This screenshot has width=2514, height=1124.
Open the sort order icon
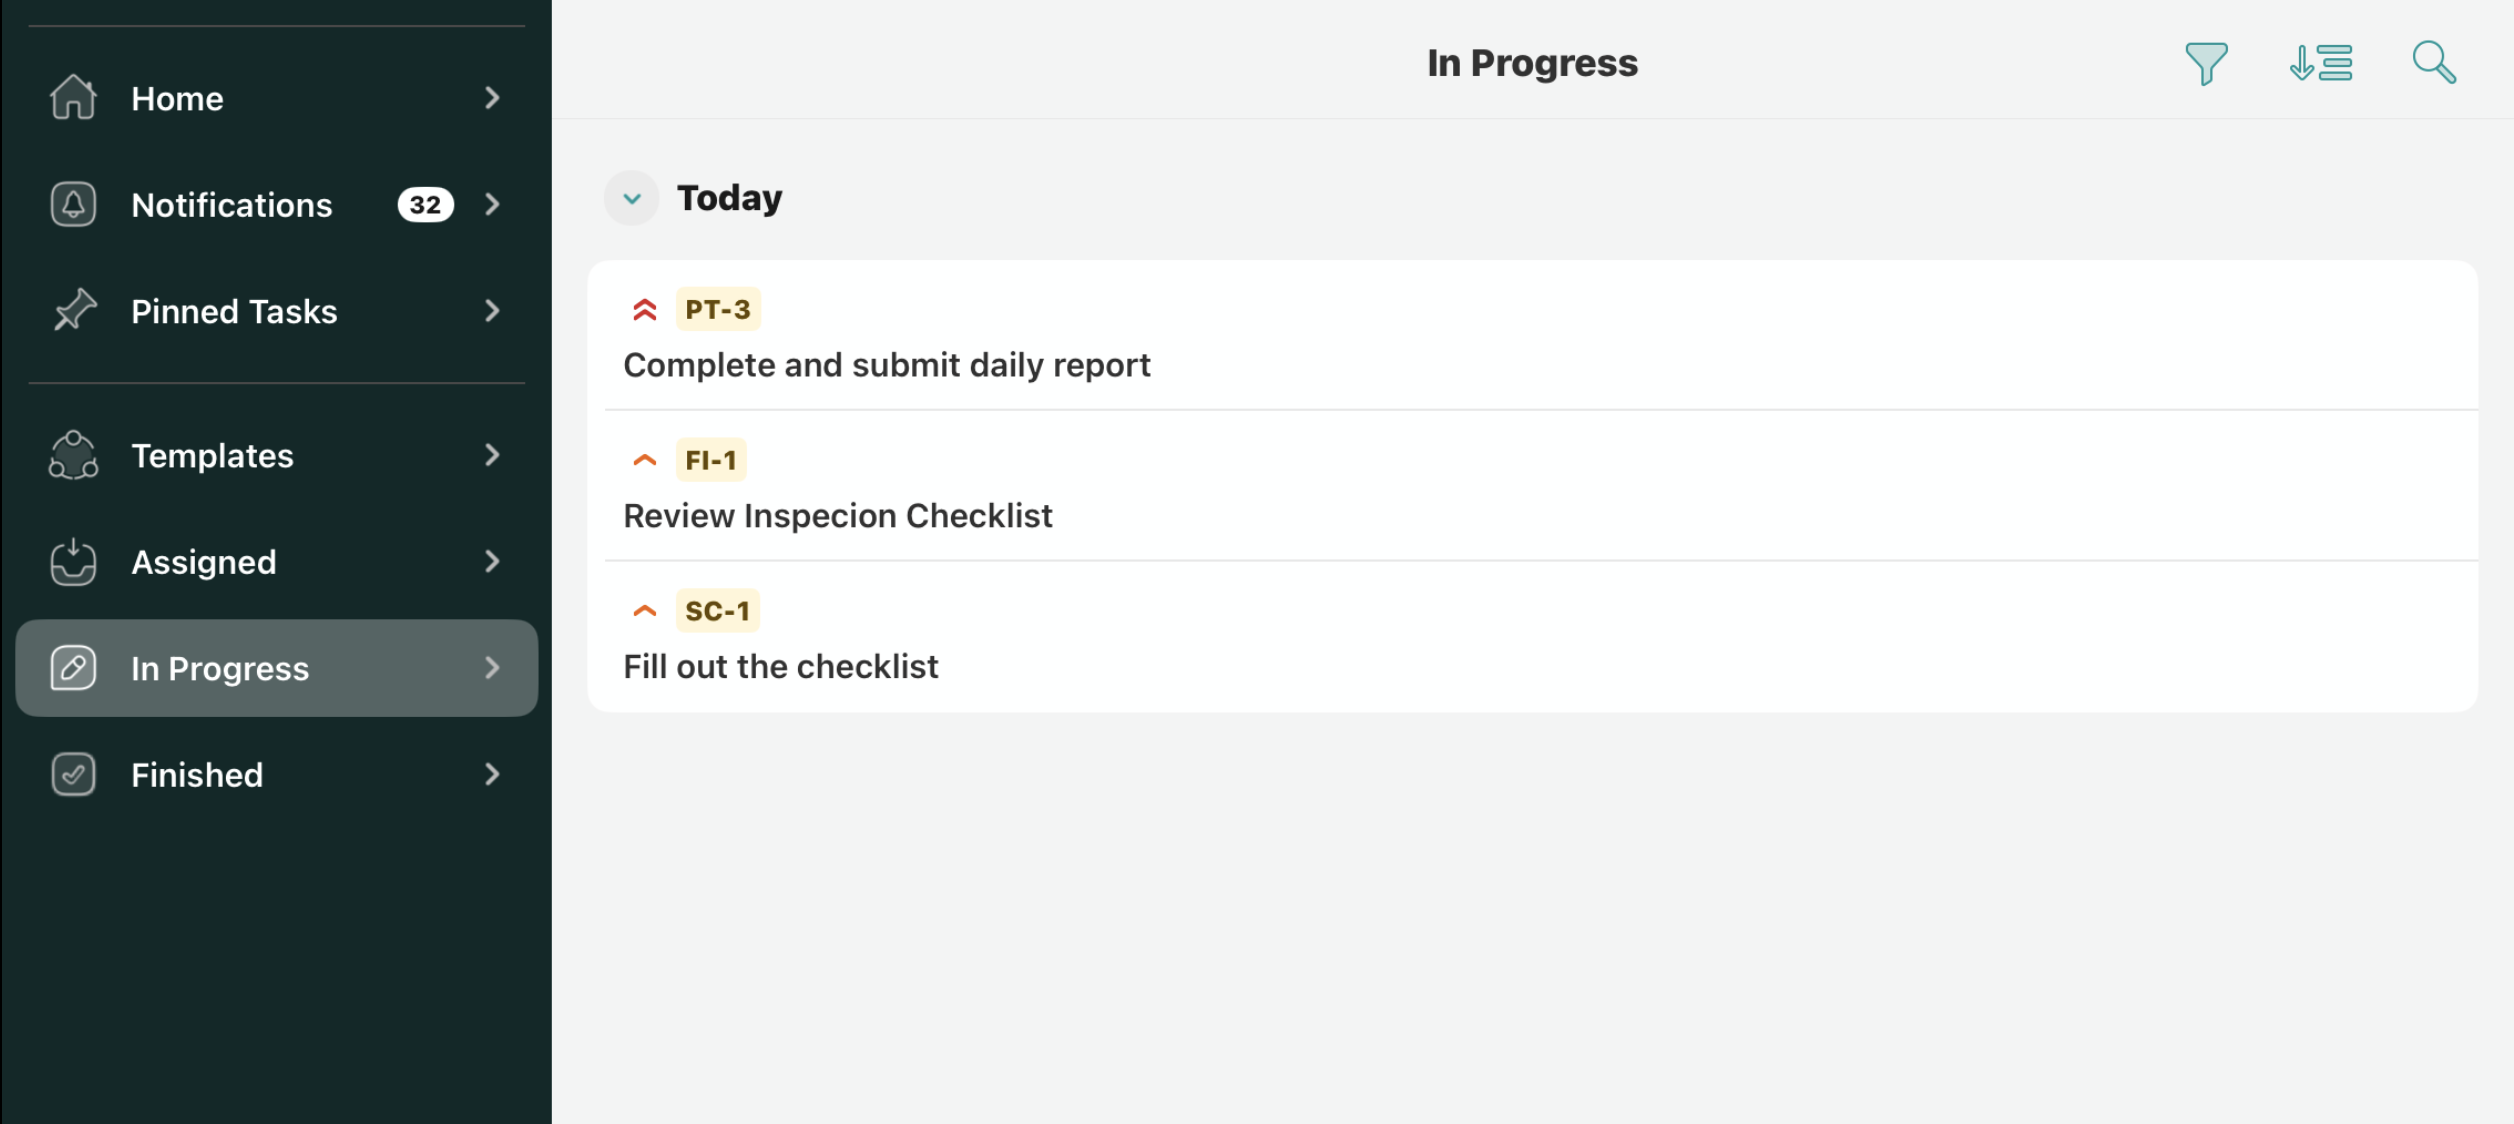point(2321,63)
